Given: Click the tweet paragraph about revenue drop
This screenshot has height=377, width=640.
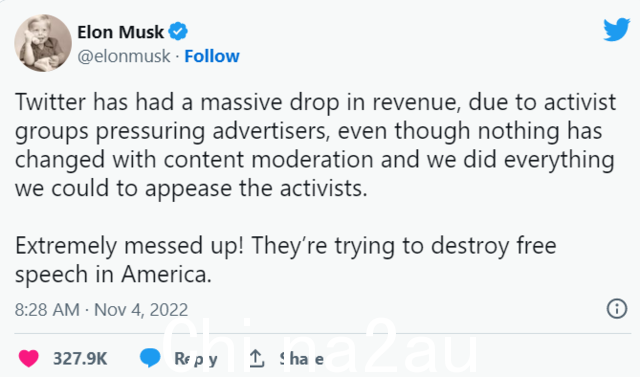Looking at the screenshot, I should tap(315, 145).
